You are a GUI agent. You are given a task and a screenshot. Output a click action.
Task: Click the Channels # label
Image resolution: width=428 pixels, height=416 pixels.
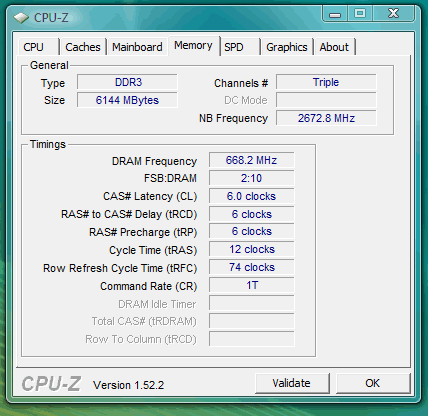click(241, 83)
